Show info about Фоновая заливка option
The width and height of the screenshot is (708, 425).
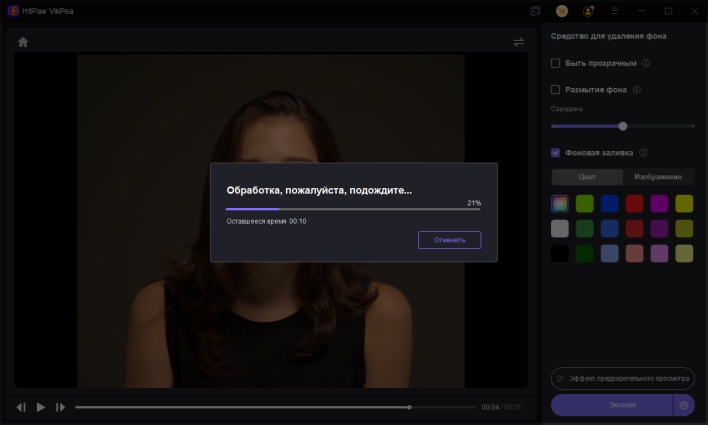[x=643, y=153]
